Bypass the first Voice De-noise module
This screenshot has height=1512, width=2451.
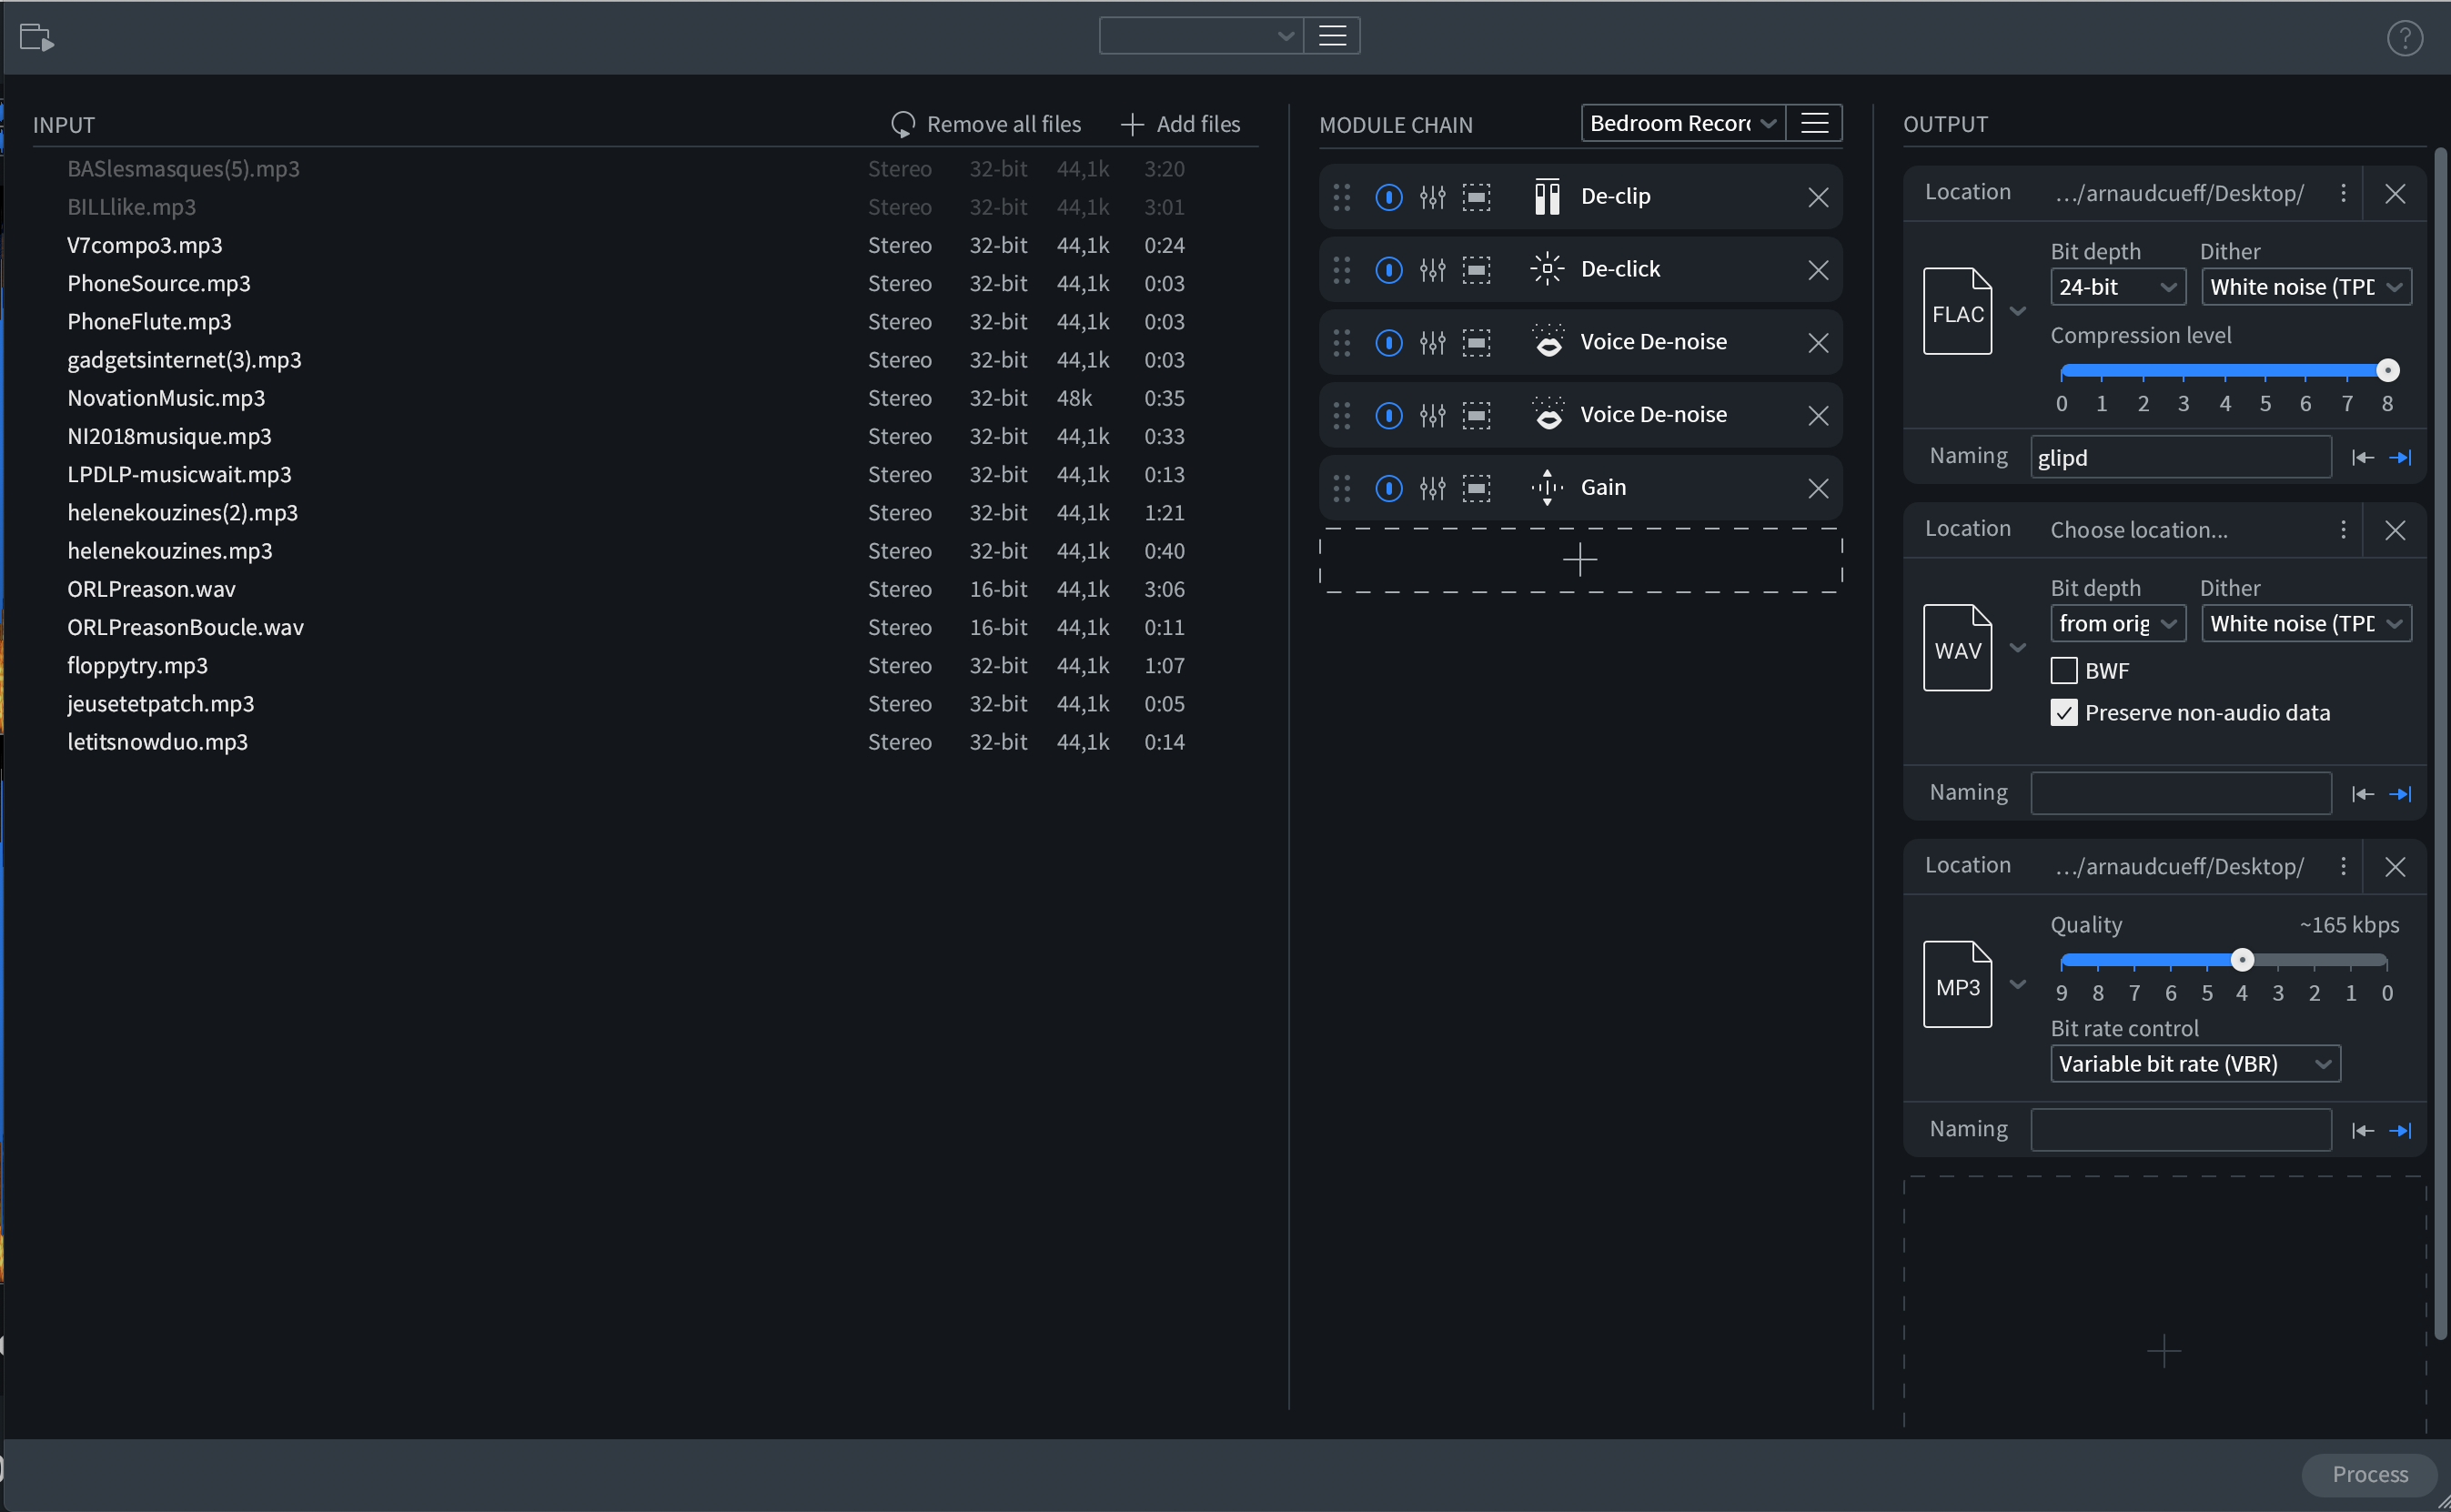click(x=1389, y=342)
